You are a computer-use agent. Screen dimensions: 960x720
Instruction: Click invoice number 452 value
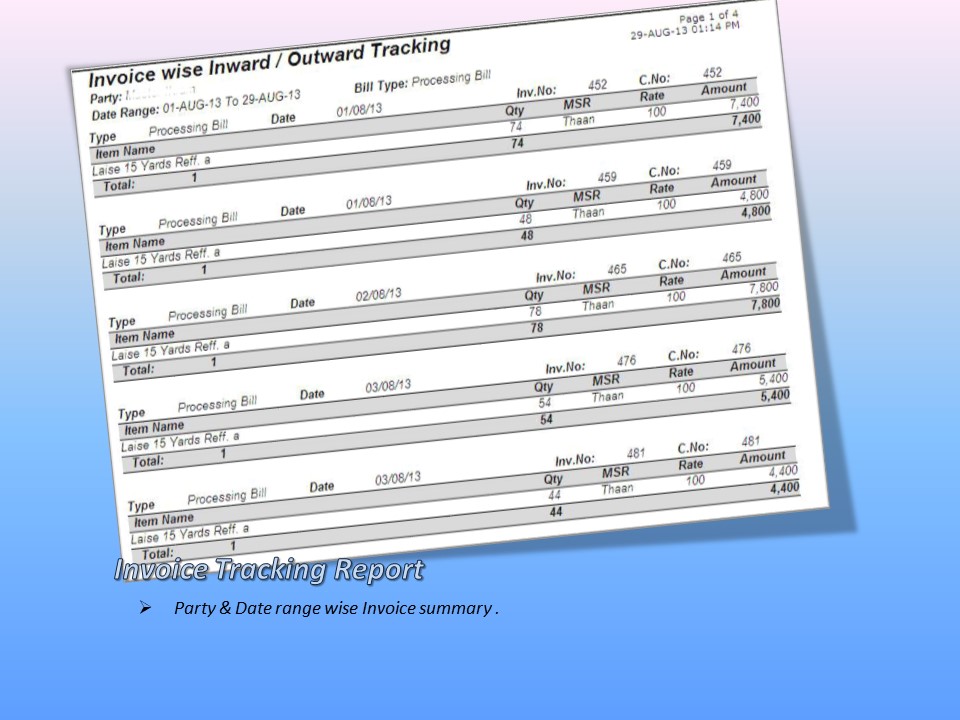pos(597,87)
